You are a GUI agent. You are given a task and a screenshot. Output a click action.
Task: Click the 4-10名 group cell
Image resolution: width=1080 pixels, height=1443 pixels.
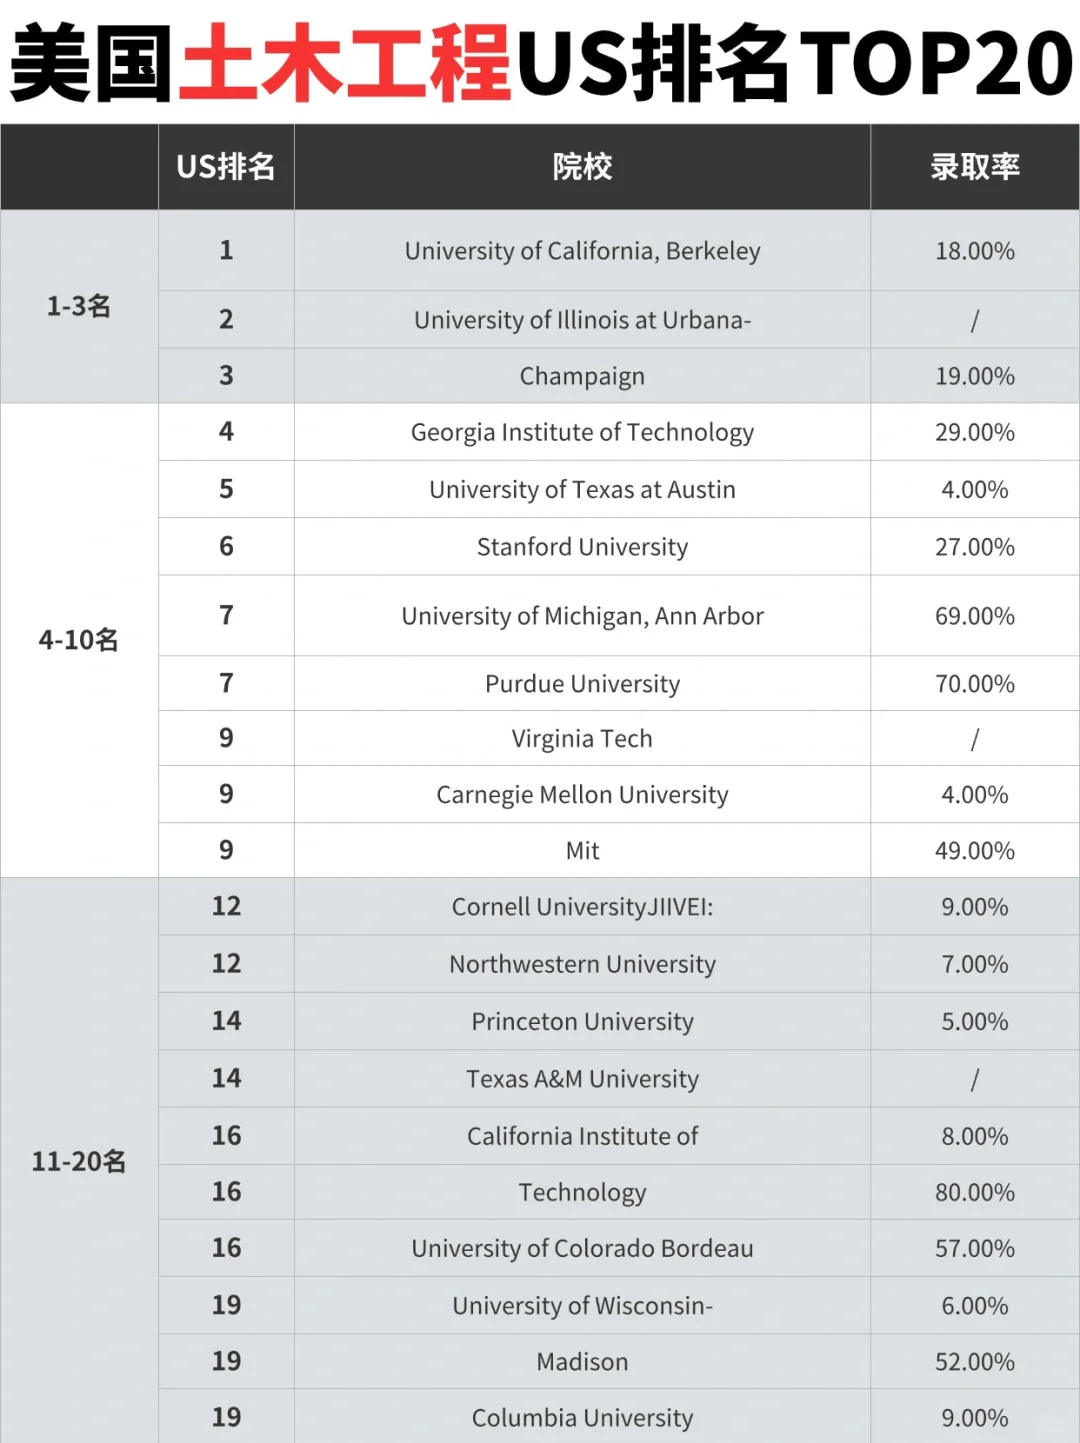tap(79, 640)
